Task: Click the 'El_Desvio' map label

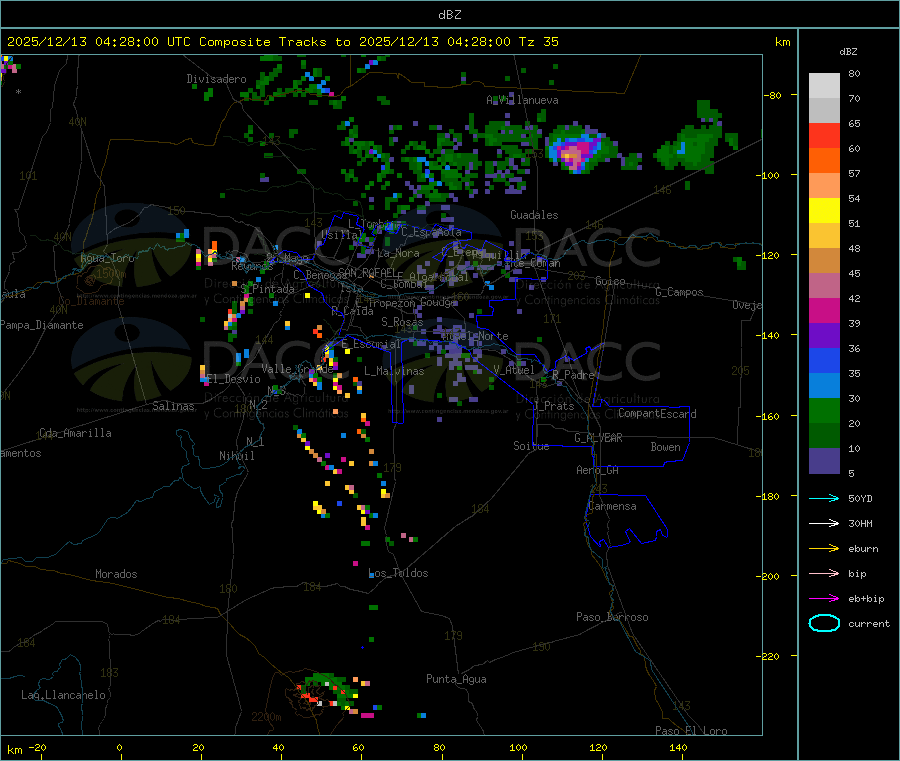Action: coord(234,379)
